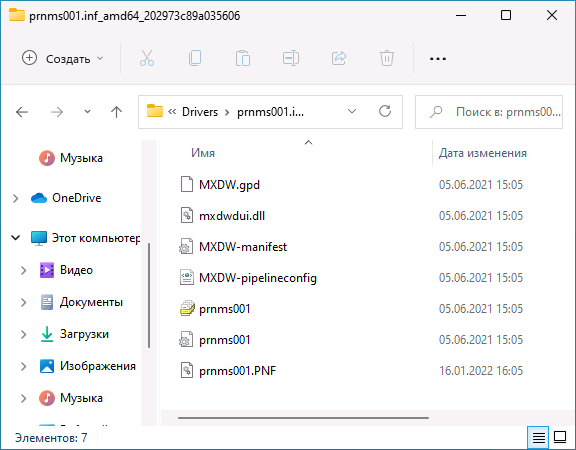Select the MXDW.gpd file
Image resolution: width=576 pixels, height=450 pixels.
(x=229, y=184)
